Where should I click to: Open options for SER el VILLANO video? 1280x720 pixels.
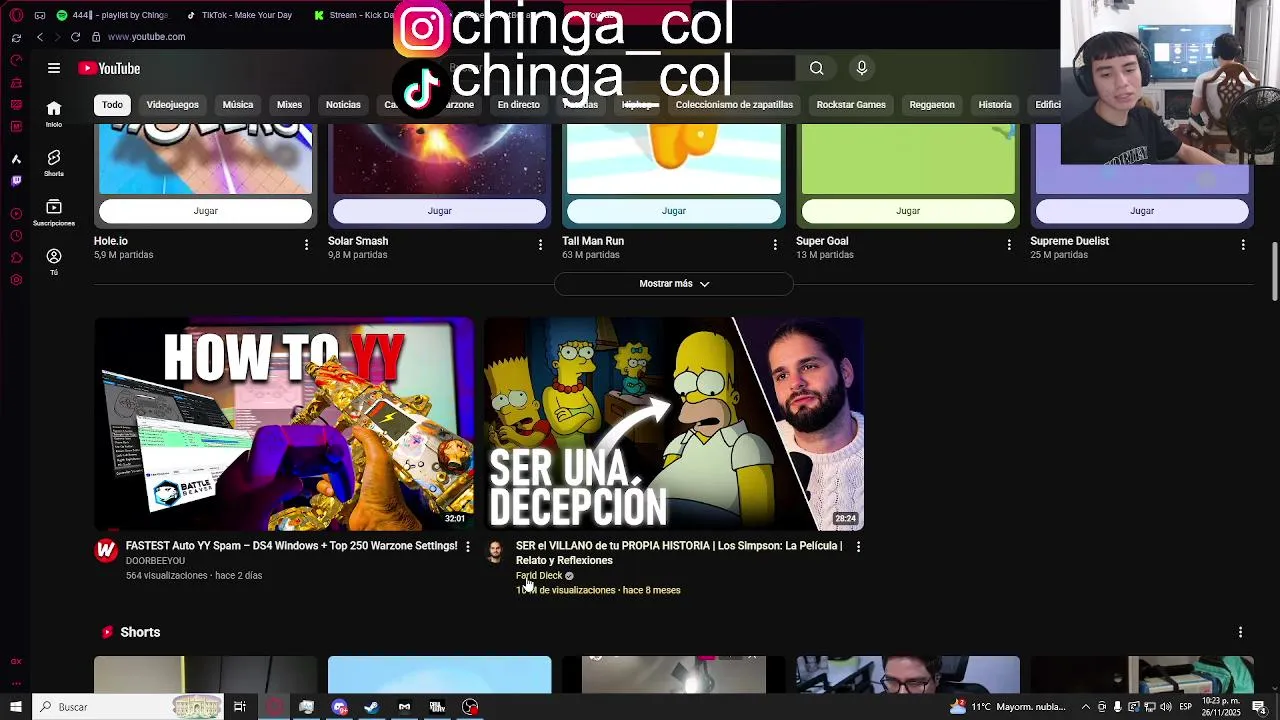click(x=858, y=546)
